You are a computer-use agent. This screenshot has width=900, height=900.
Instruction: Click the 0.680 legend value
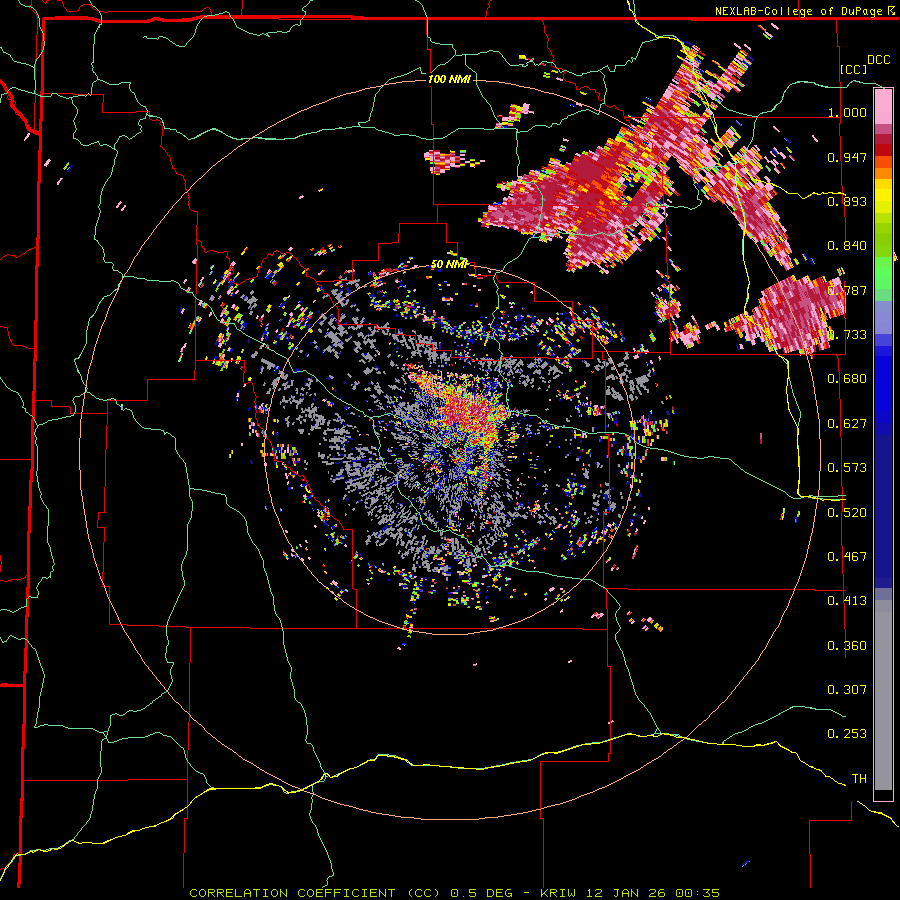(847, 379)
